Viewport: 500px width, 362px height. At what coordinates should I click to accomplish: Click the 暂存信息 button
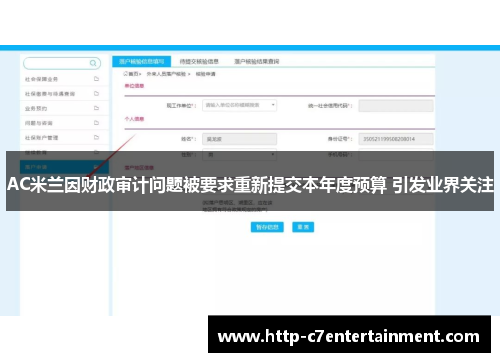coord(267,227)
